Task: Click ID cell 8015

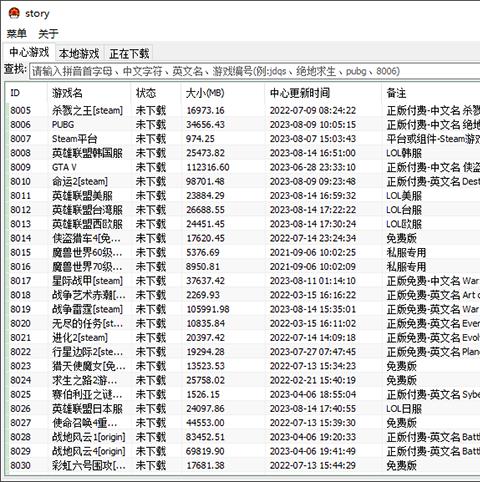Action: (x=21, y=252)
